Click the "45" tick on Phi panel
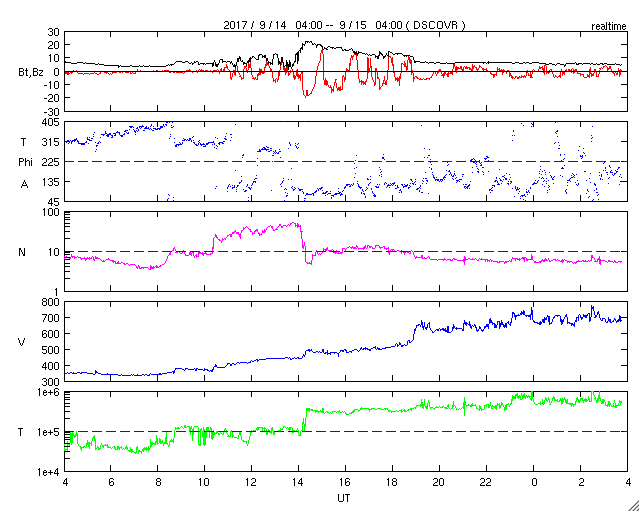The width and height of the screenshot is (640, 512). pos(54,202)
